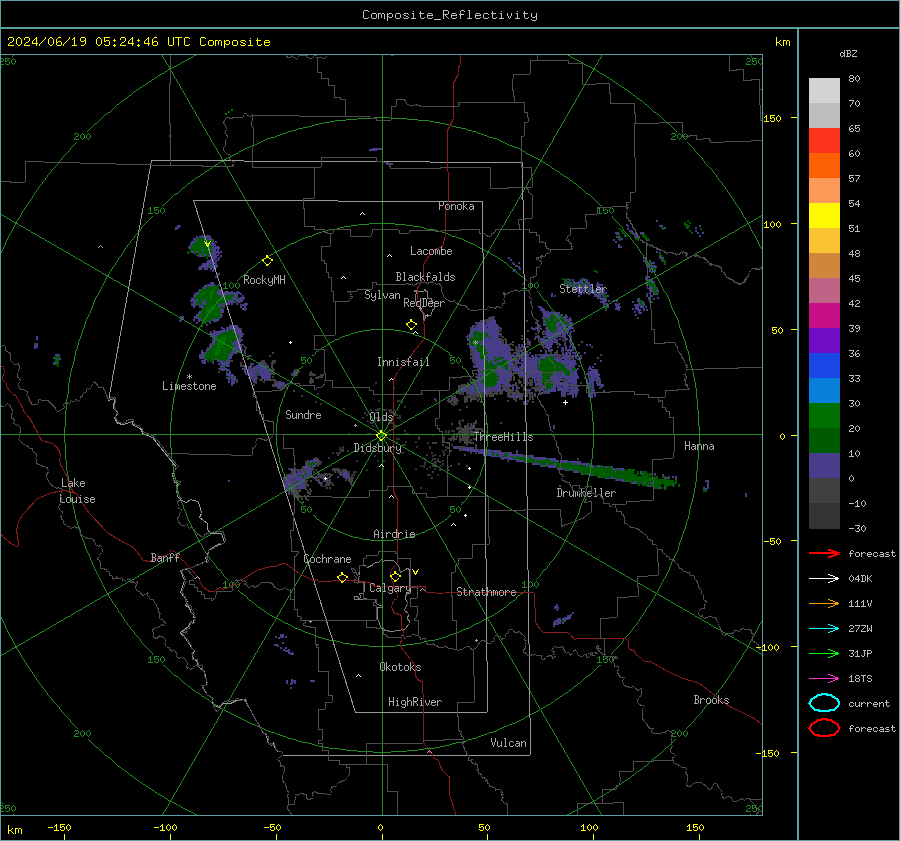Click the Olds town label
The height and width of the screenshot is (841, 900).
pyautogui.click(x=381, y=417)
